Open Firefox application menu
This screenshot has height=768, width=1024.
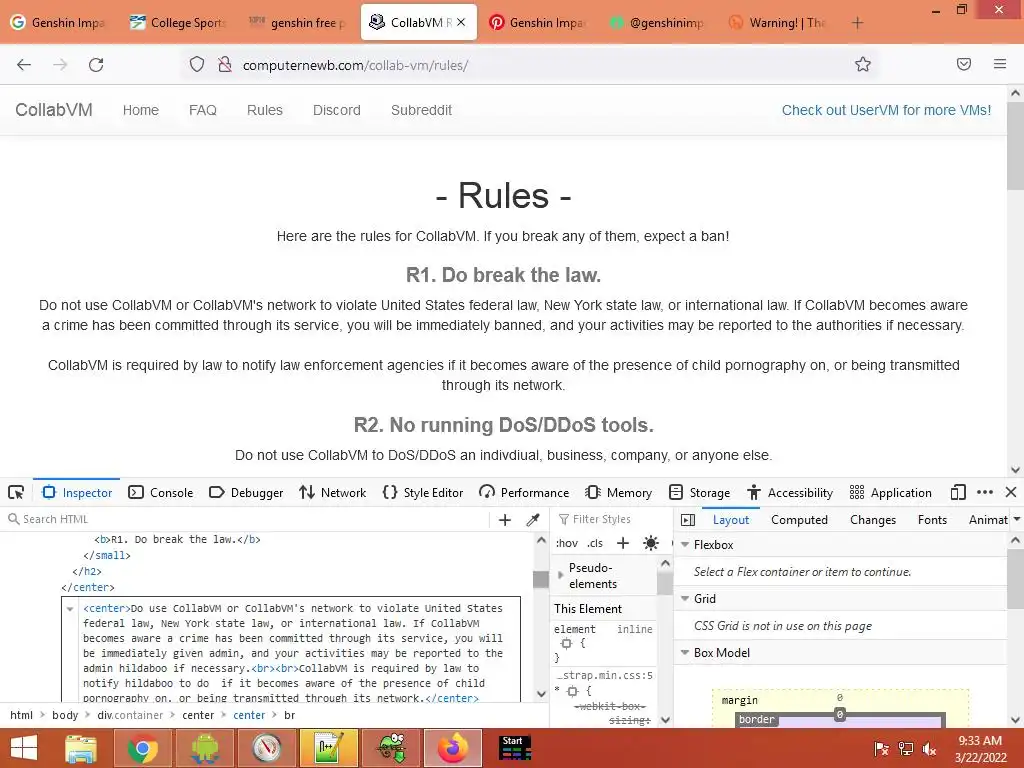tap(1000, 64)
